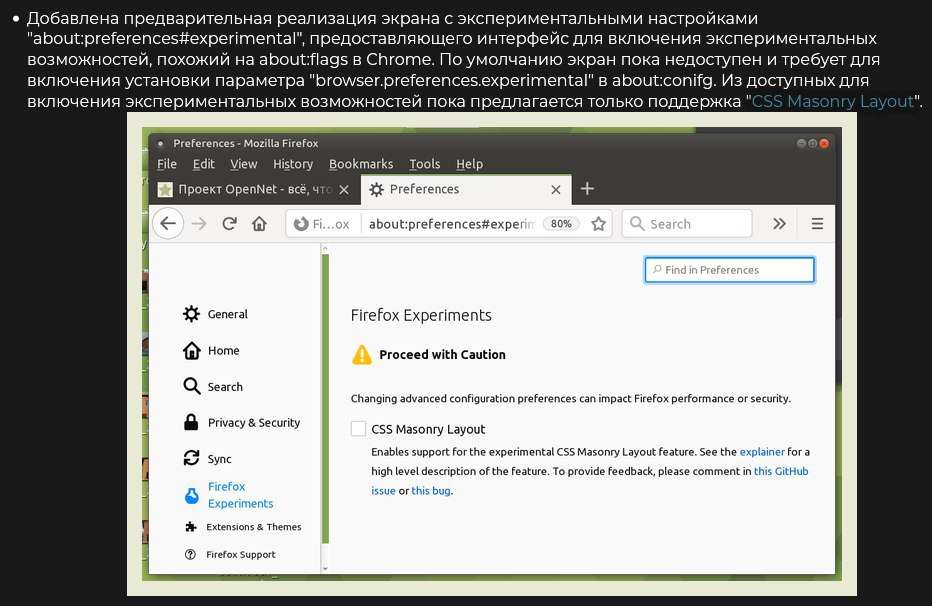932x606 pixels.
Task: Click the Find in Preferences field
Action: click(729, 270)
